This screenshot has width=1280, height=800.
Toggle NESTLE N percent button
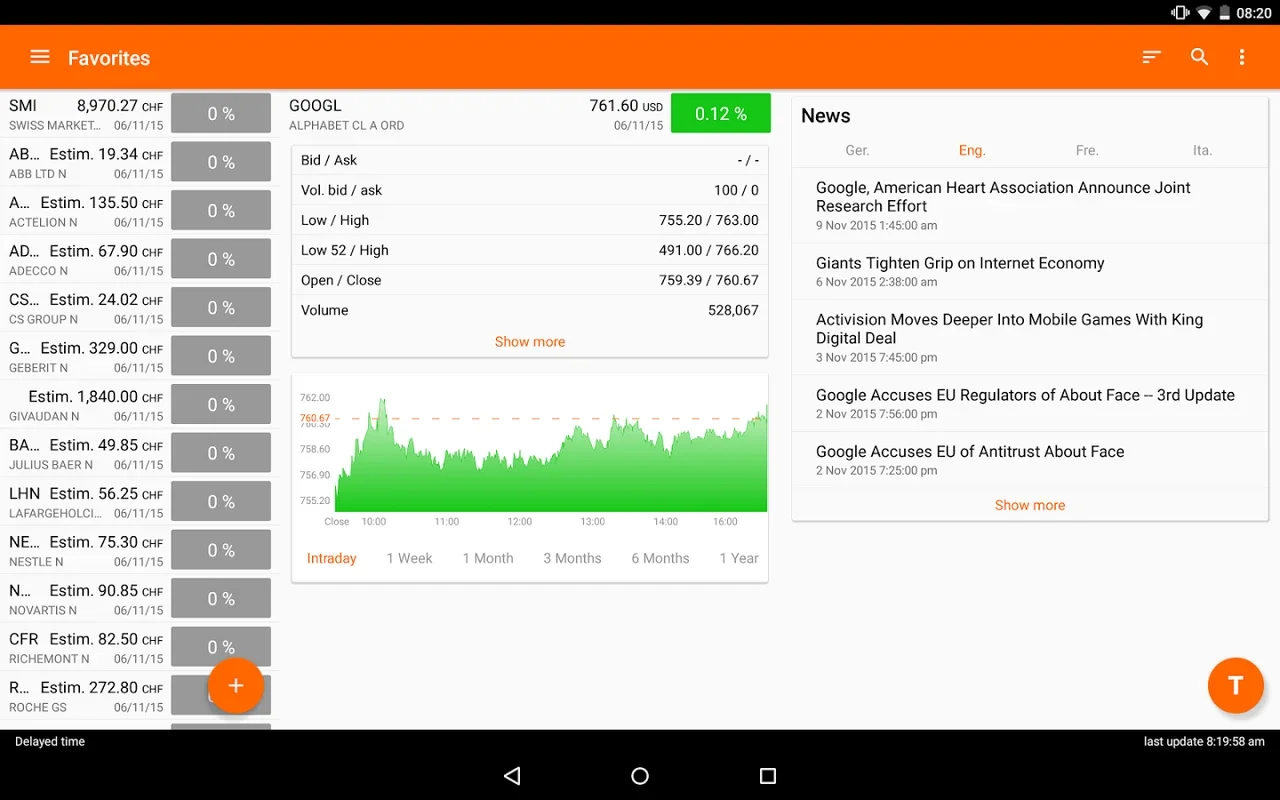tap(221, 550)
